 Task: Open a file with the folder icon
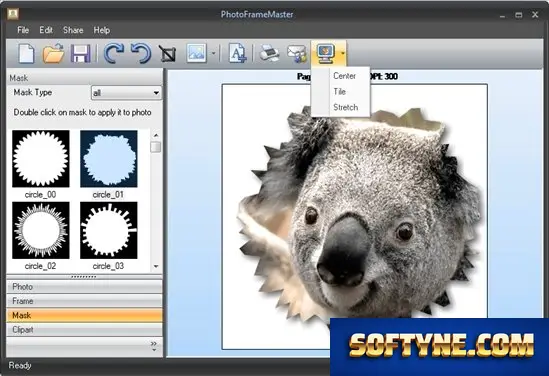(x=53, y=54)
